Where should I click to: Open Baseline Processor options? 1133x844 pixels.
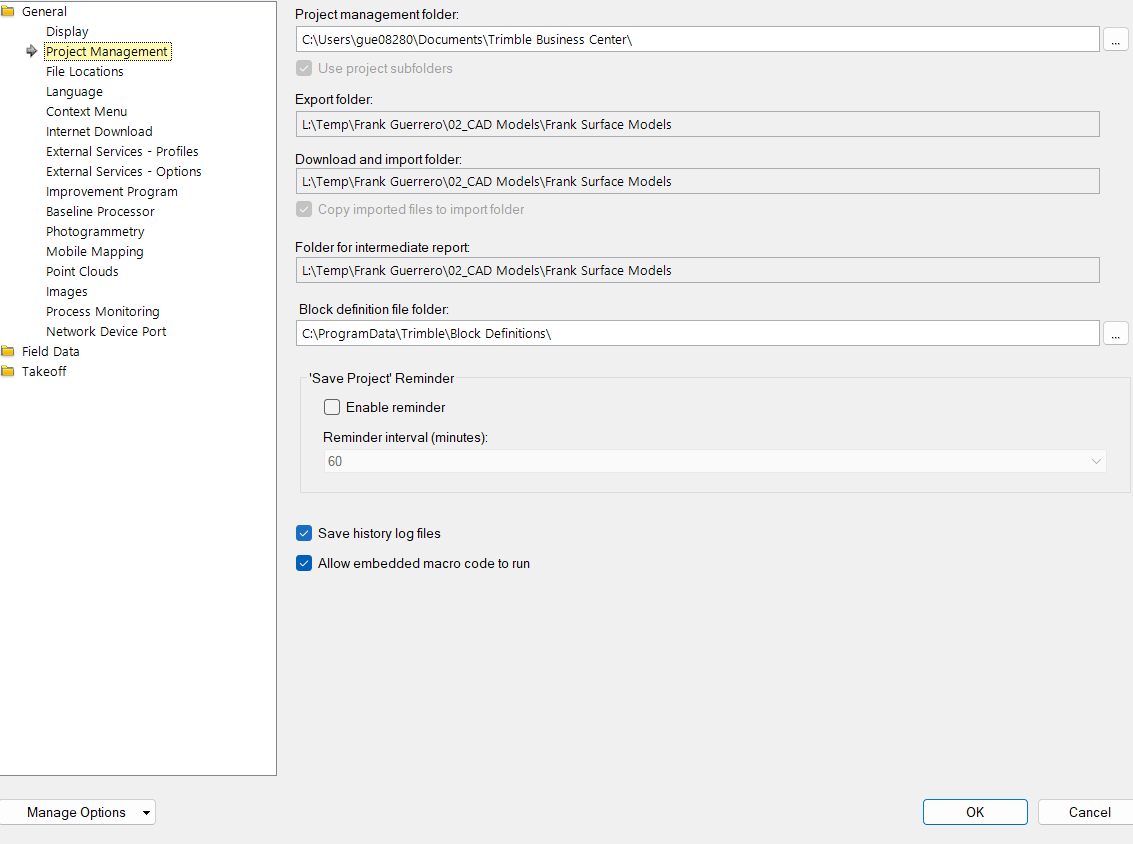(100, 212)
